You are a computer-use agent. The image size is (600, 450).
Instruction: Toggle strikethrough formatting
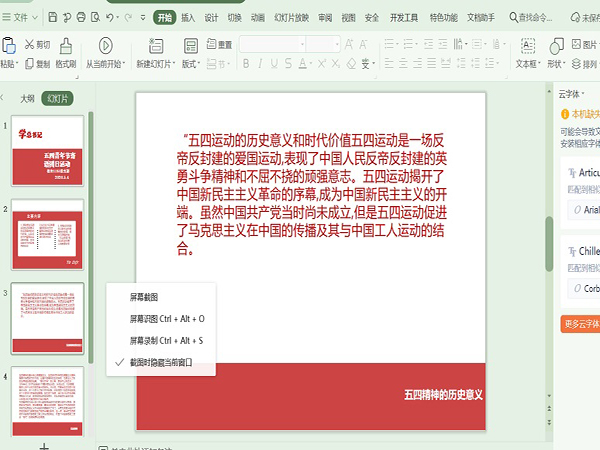point(288,64)
